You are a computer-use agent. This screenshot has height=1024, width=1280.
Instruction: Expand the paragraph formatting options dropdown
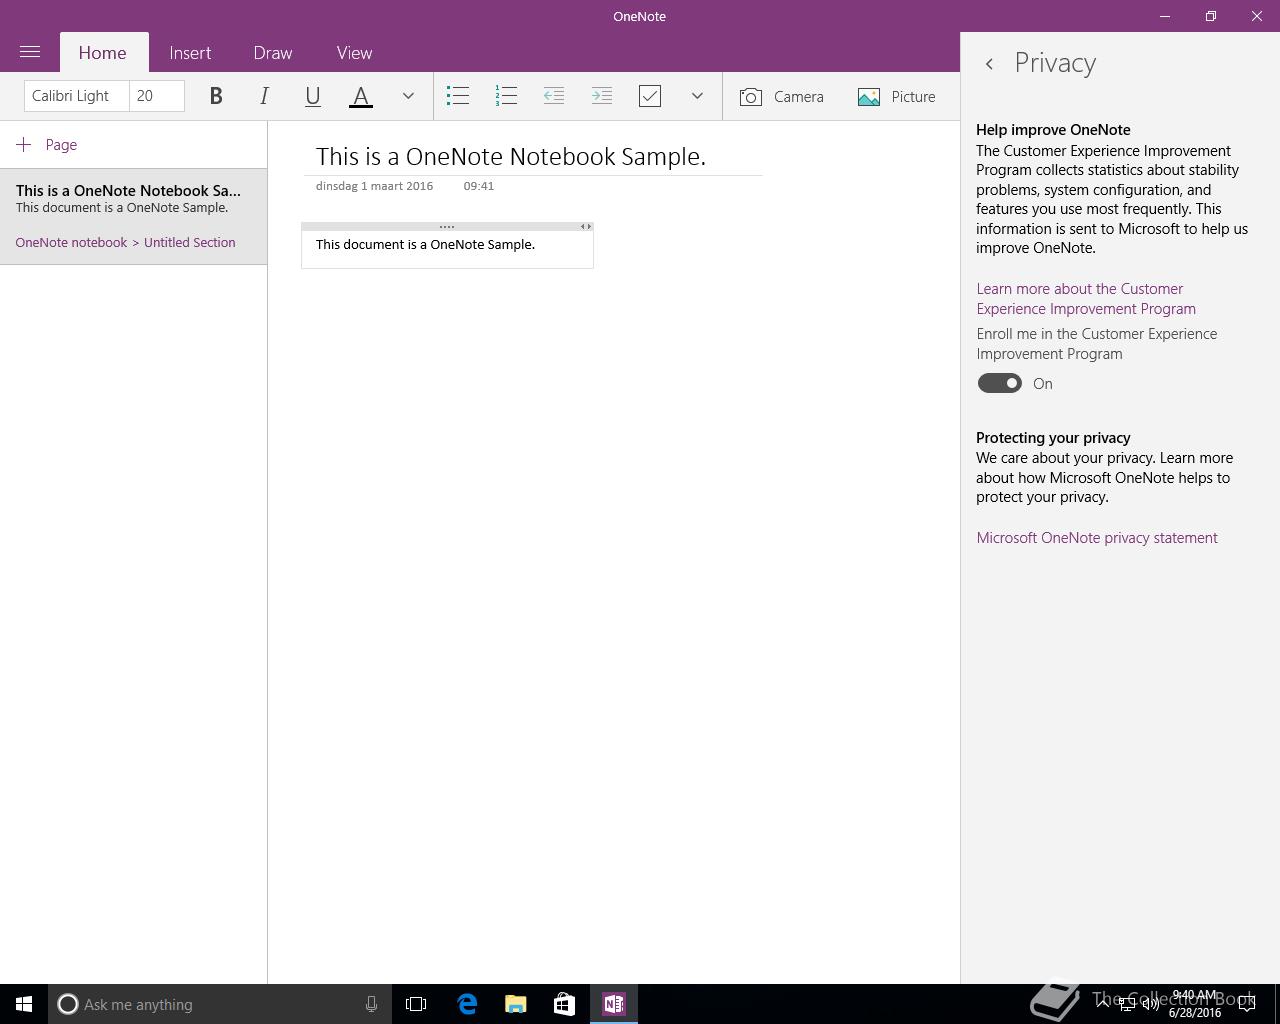697,96
